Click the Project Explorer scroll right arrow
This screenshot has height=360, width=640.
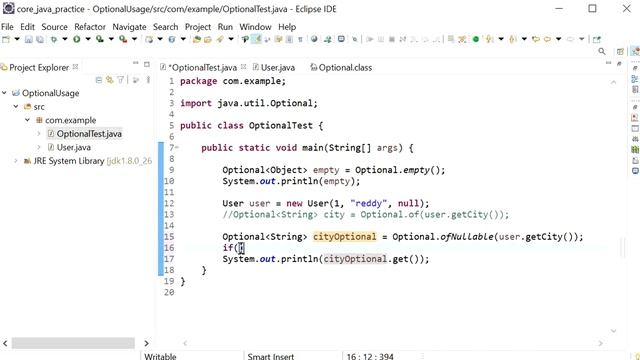point(147,343)
